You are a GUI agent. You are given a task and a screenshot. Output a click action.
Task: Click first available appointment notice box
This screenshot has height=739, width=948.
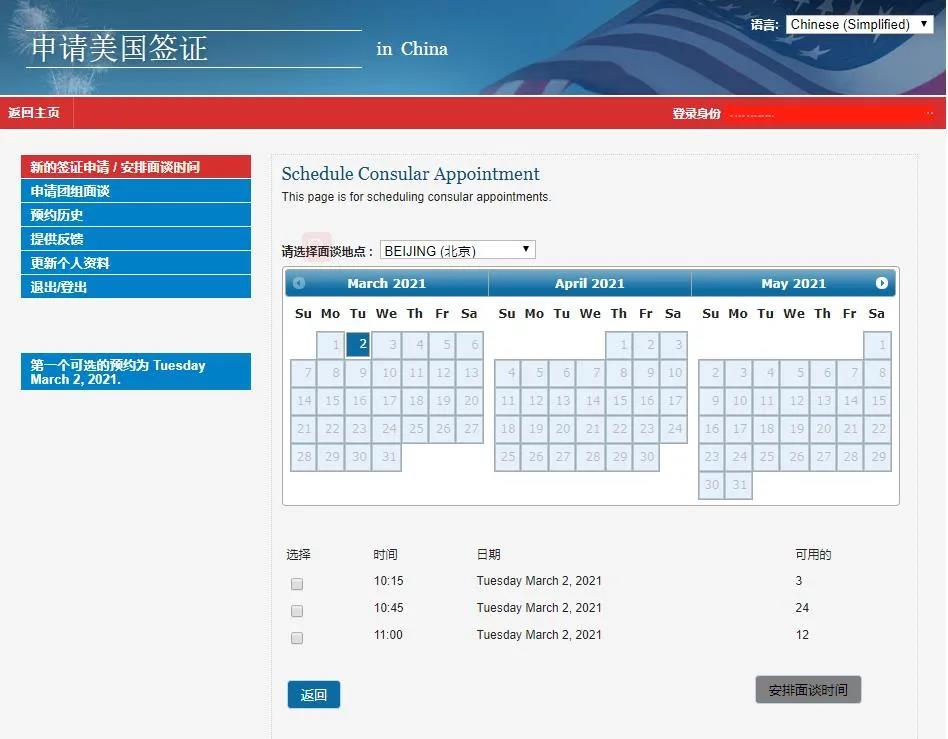[x=136, y=371]
